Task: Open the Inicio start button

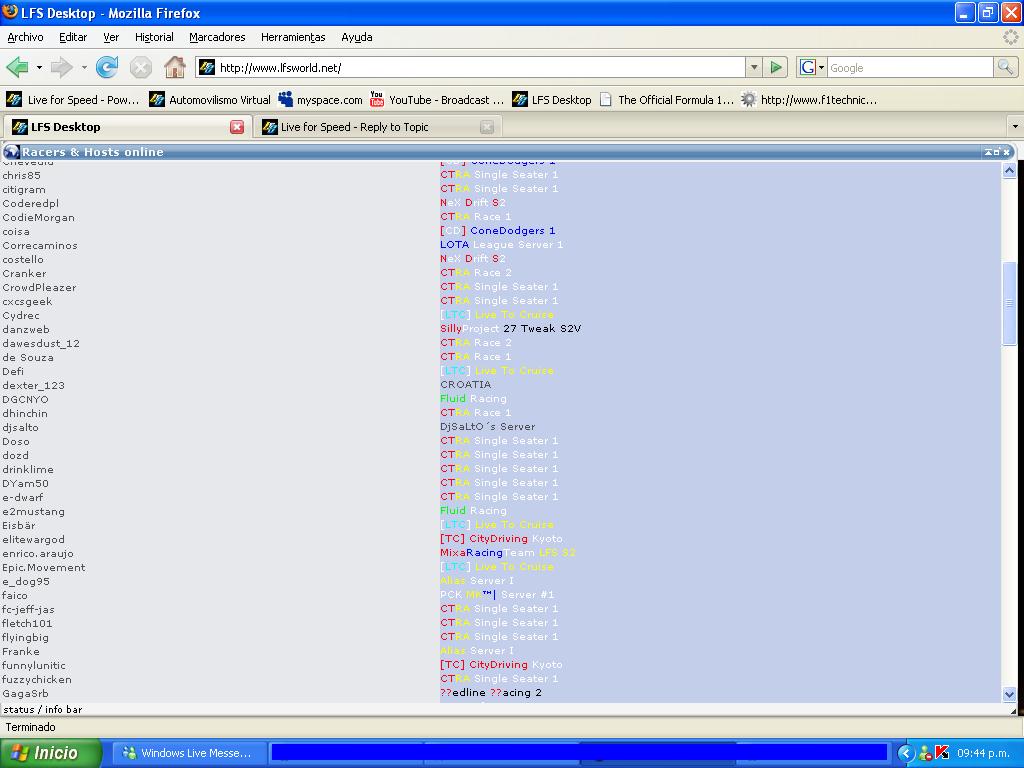Action: tap(50, 753)
